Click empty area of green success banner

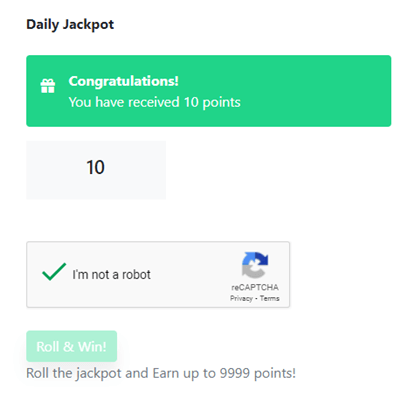point(317,91)
